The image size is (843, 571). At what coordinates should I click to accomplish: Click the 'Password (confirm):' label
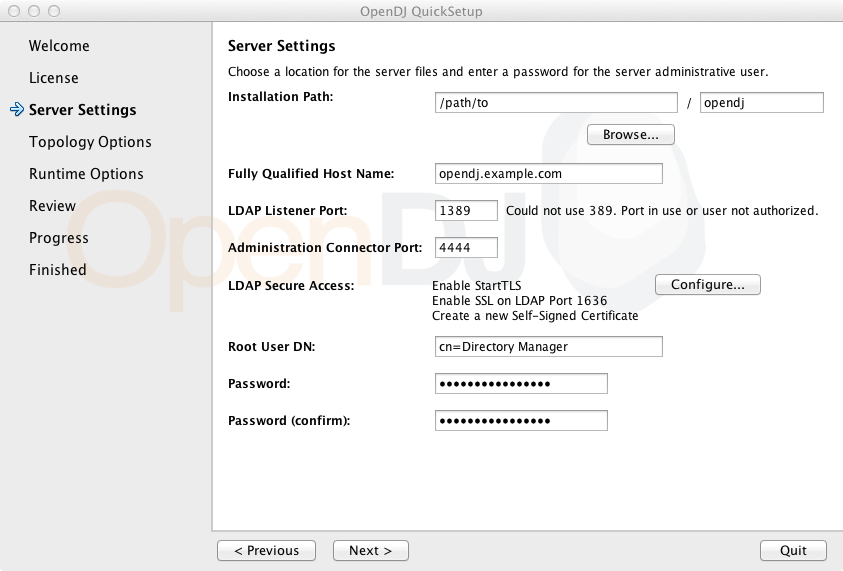click(289, 421)
